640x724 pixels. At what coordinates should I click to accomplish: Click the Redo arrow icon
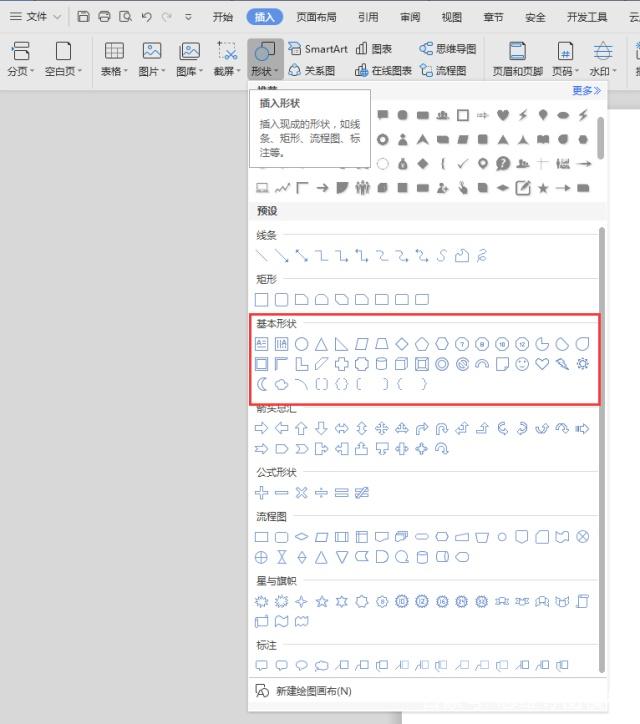tap(167, 17)
